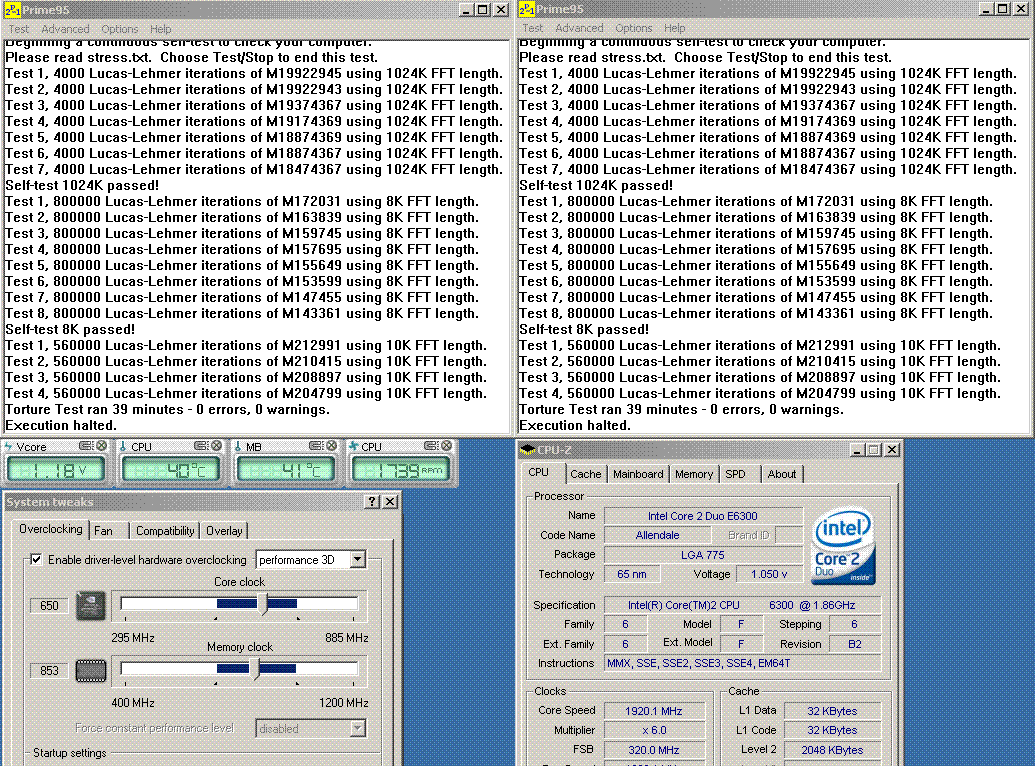Close the CPU fan RPM monitor widget
The width and height of the screenshot is (1035, 766).
coord(447,446)
